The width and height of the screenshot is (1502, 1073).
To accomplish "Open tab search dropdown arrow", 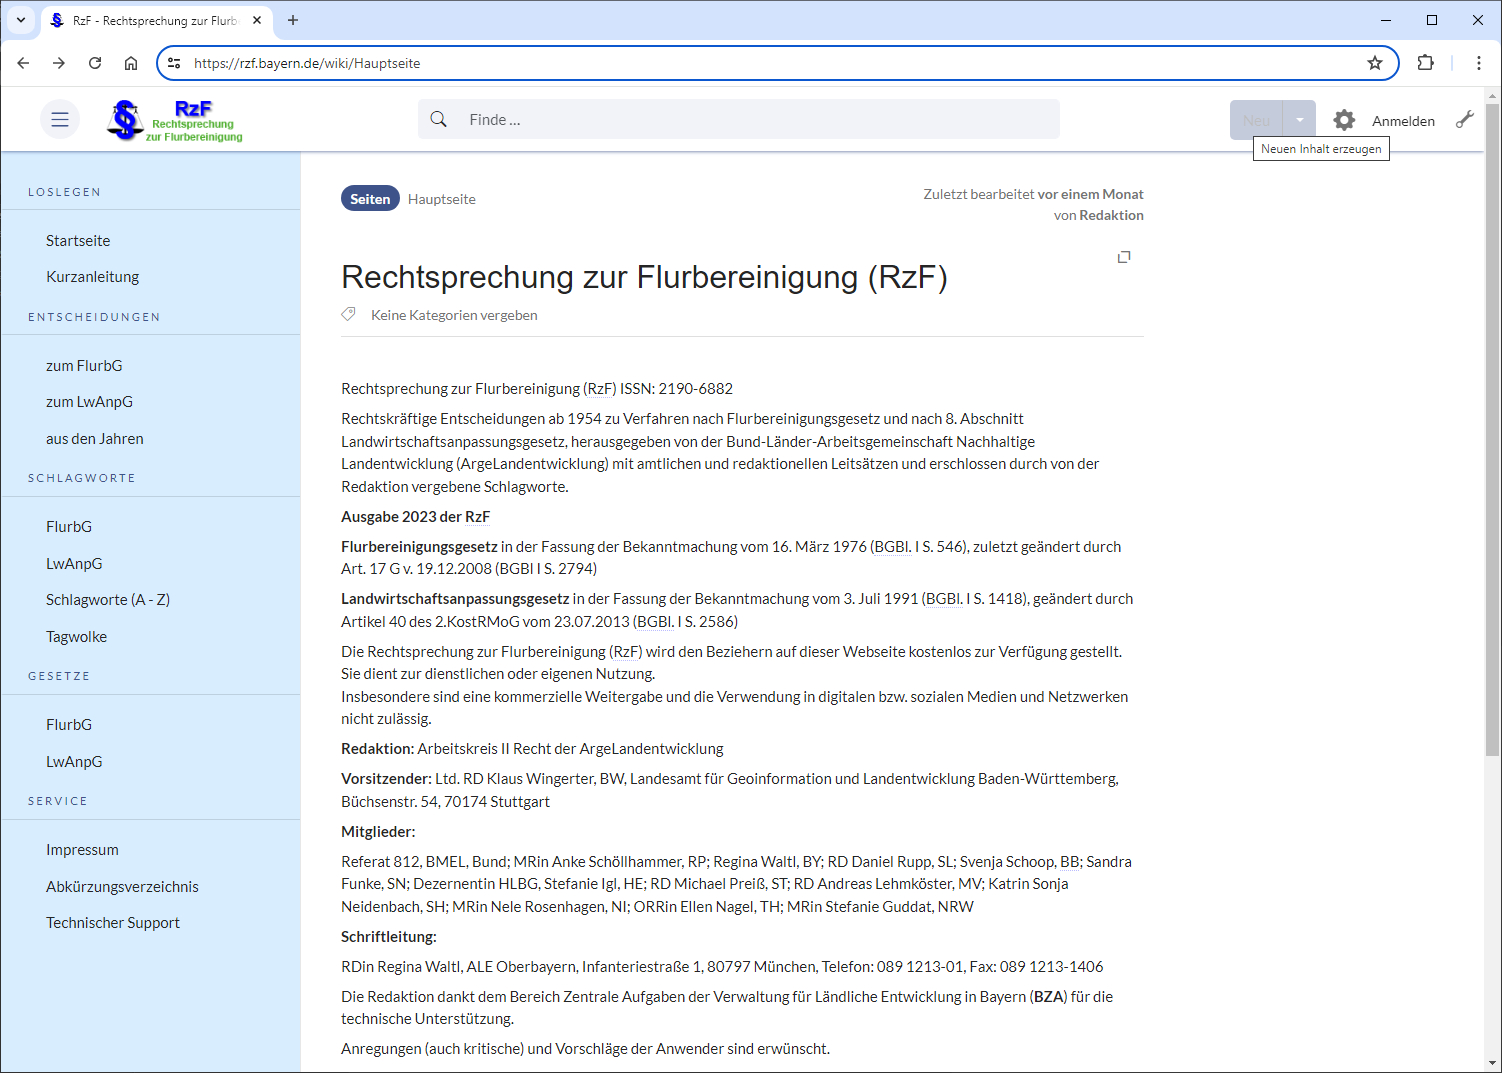I will 20,20.
